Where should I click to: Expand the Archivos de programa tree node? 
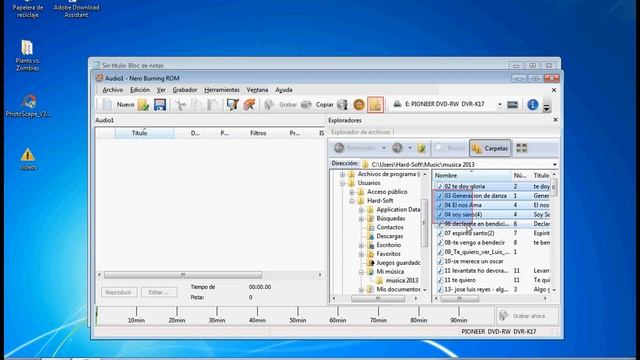click(342, 174)
